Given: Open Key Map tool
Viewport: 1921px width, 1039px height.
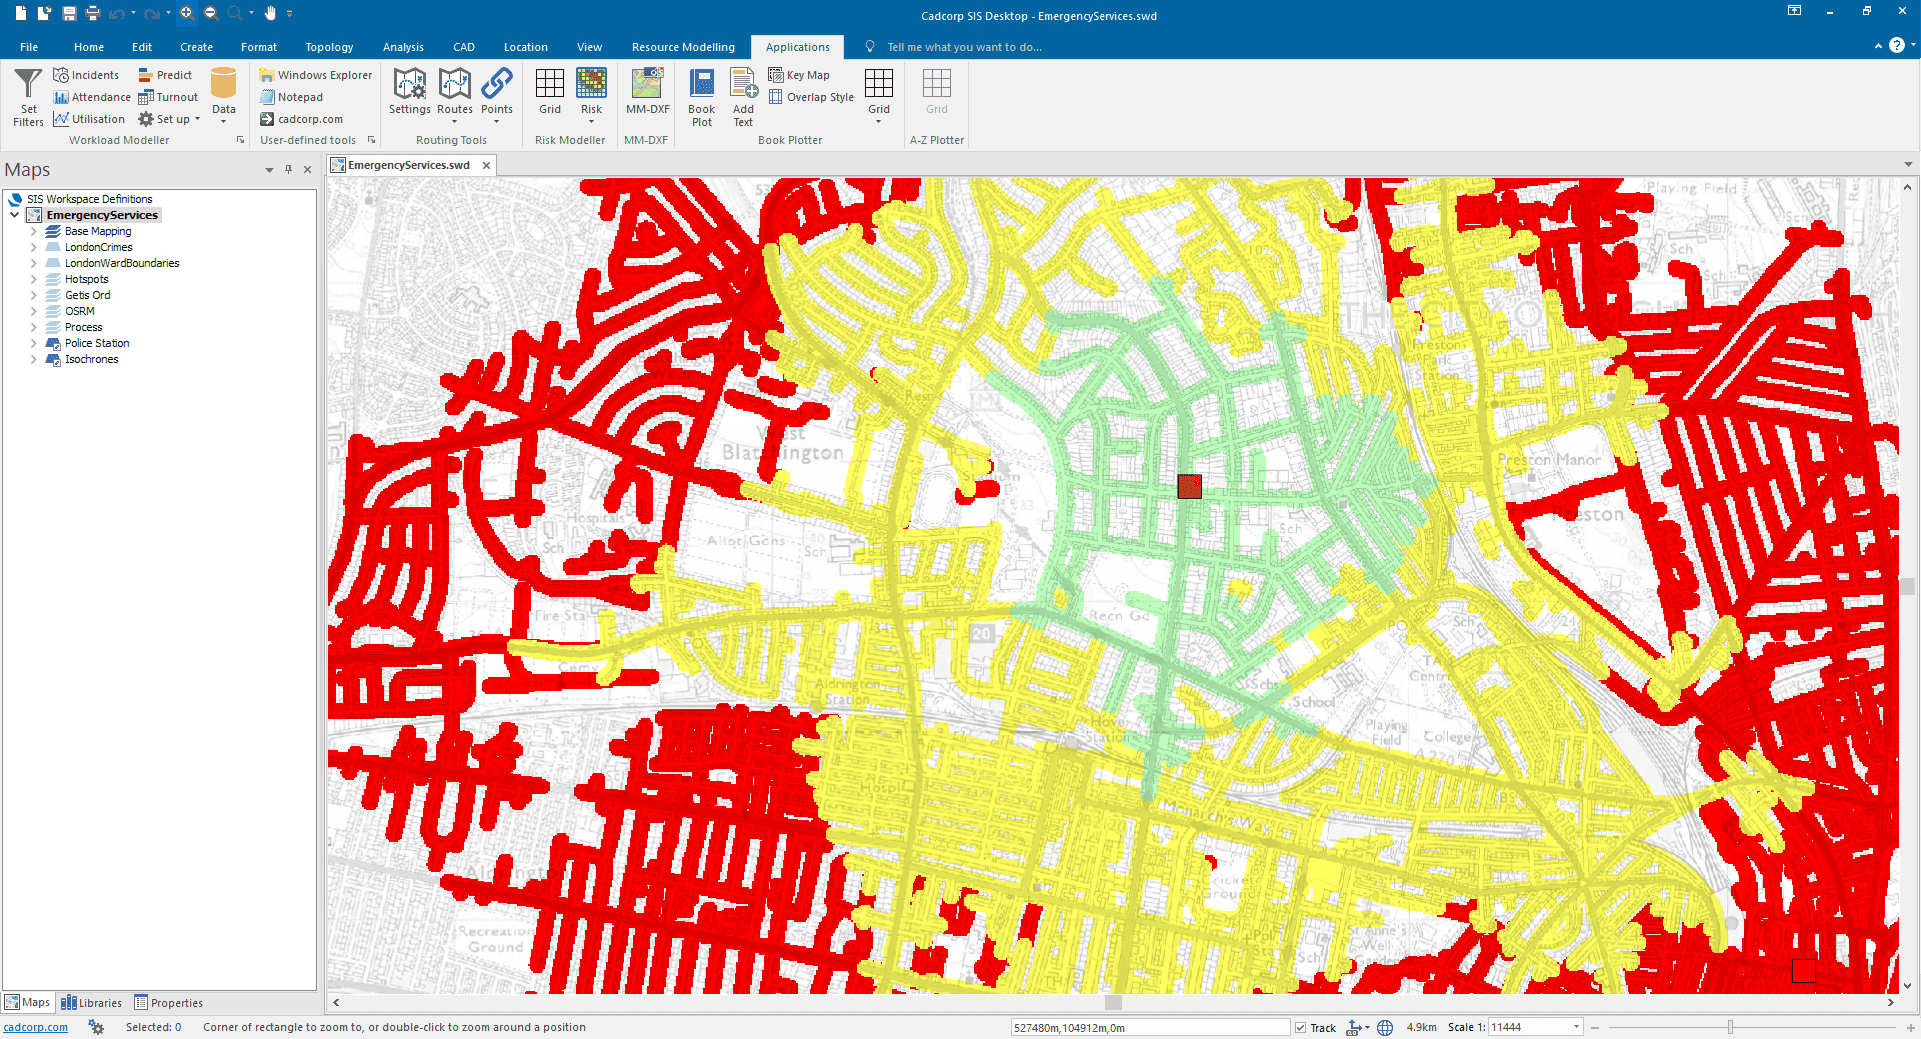Looking at the screenshot, I should pos(799,75).
